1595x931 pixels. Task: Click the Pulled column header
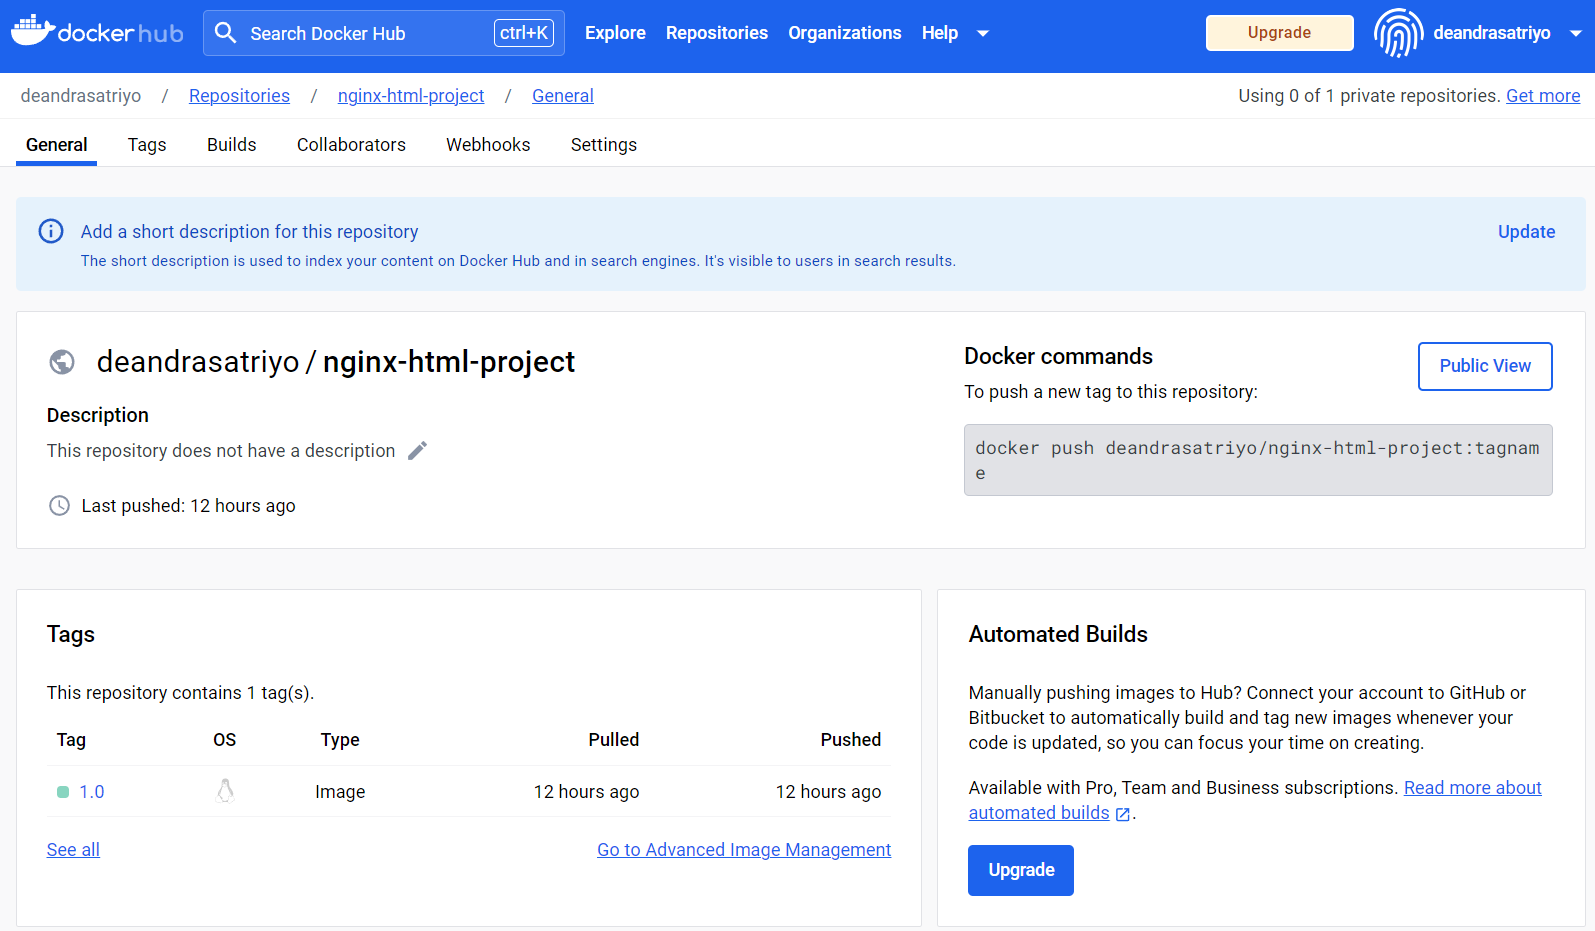(614, 740)
